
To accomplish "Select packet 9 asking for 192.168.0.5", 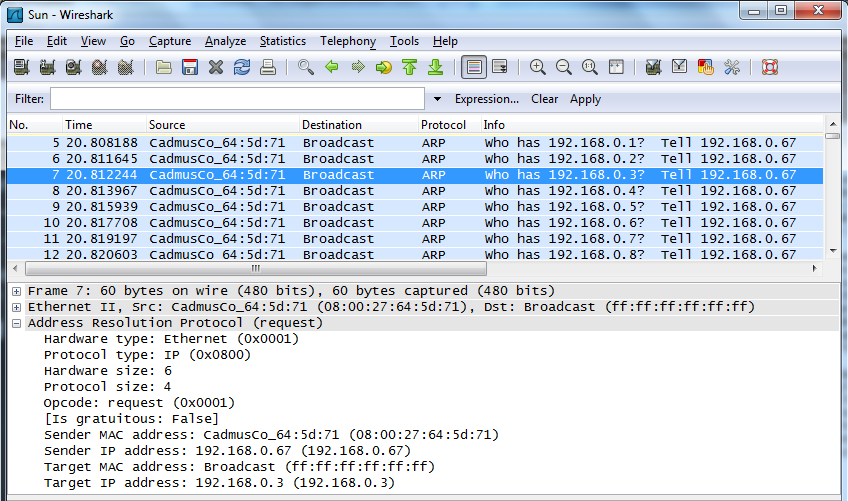I will tap(415, 207).
